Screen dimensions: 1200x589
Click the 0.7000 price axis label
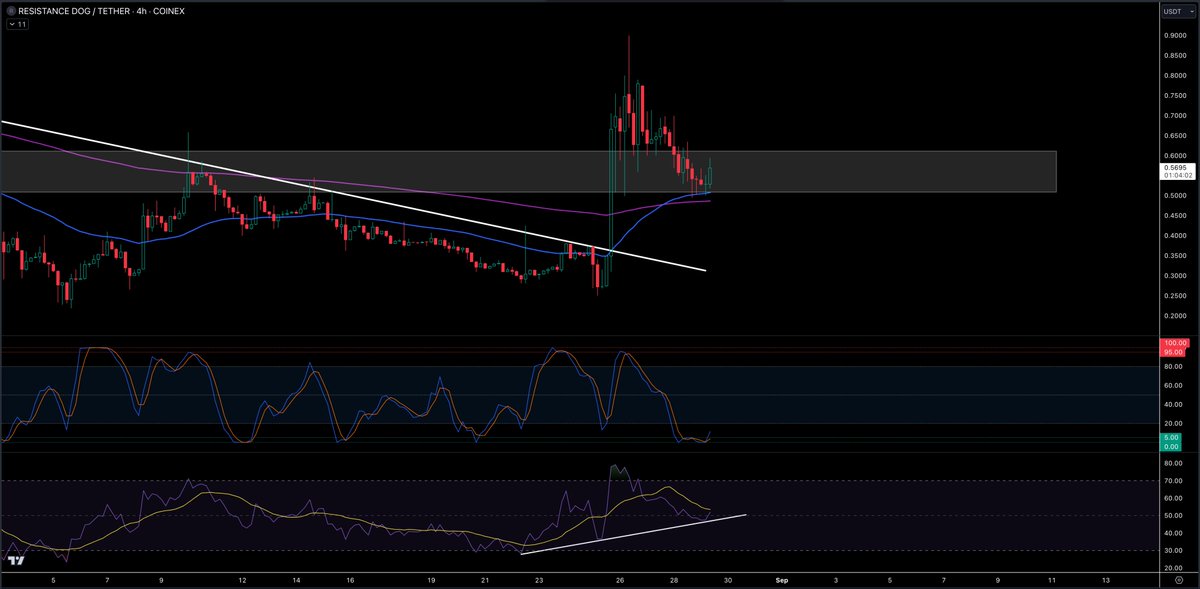[1173, 115]
